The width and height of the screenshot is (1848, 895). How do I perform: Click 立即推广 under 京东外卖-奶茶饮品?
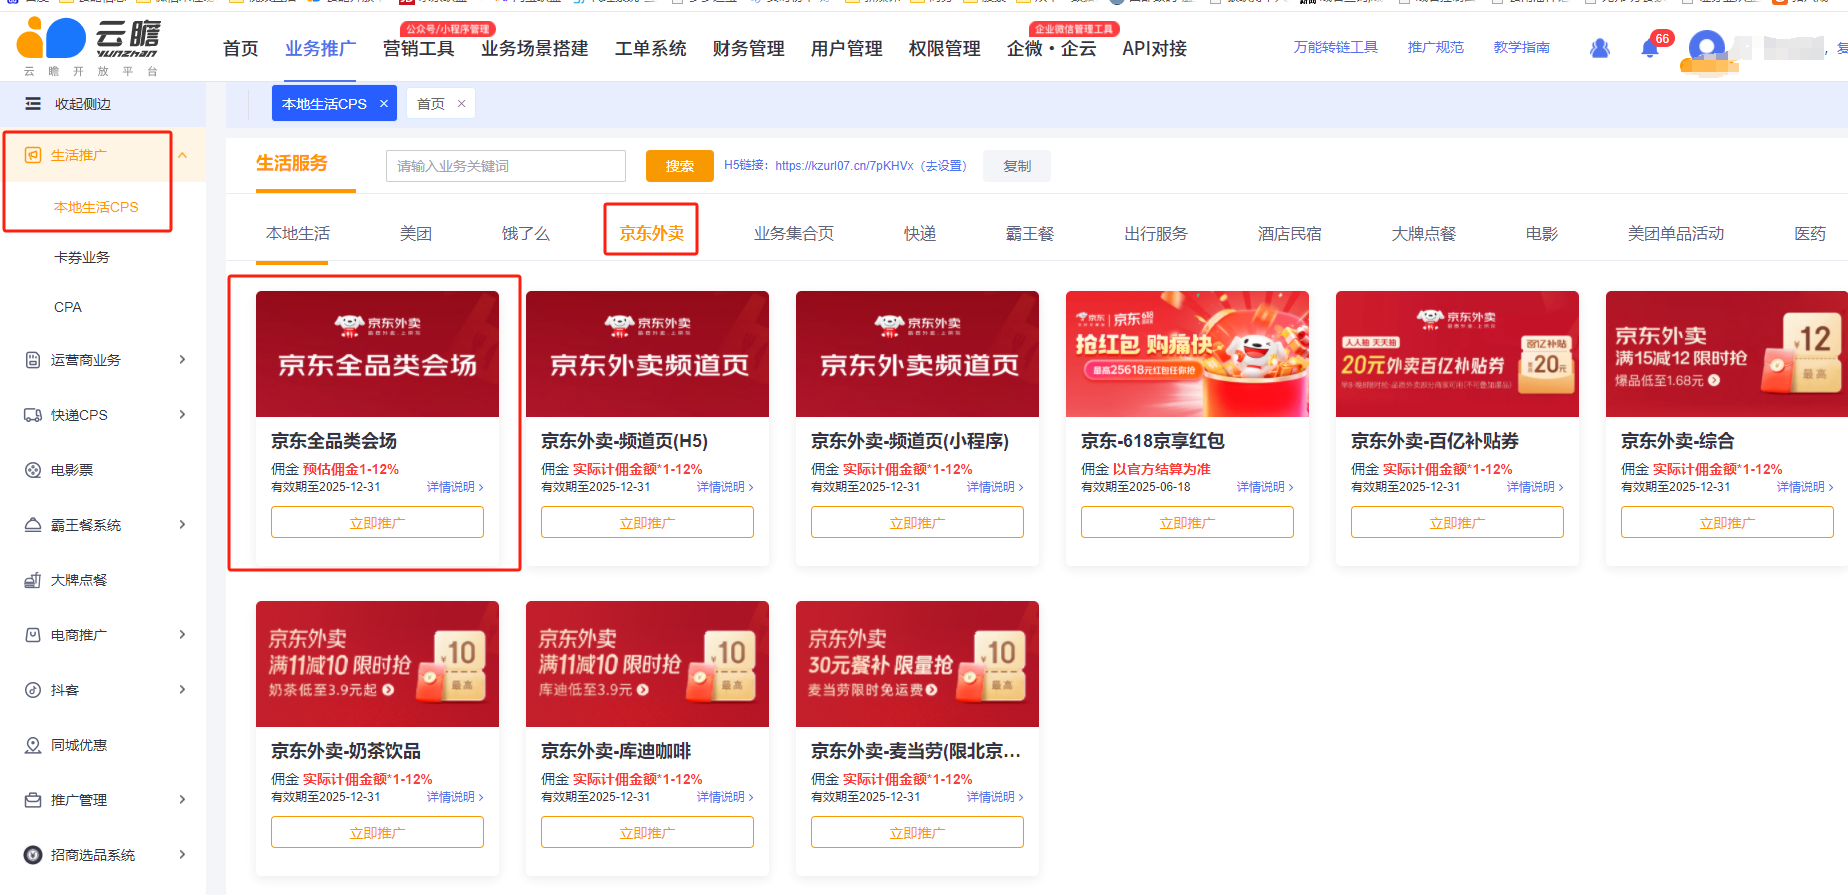click(x=377, y=832)
